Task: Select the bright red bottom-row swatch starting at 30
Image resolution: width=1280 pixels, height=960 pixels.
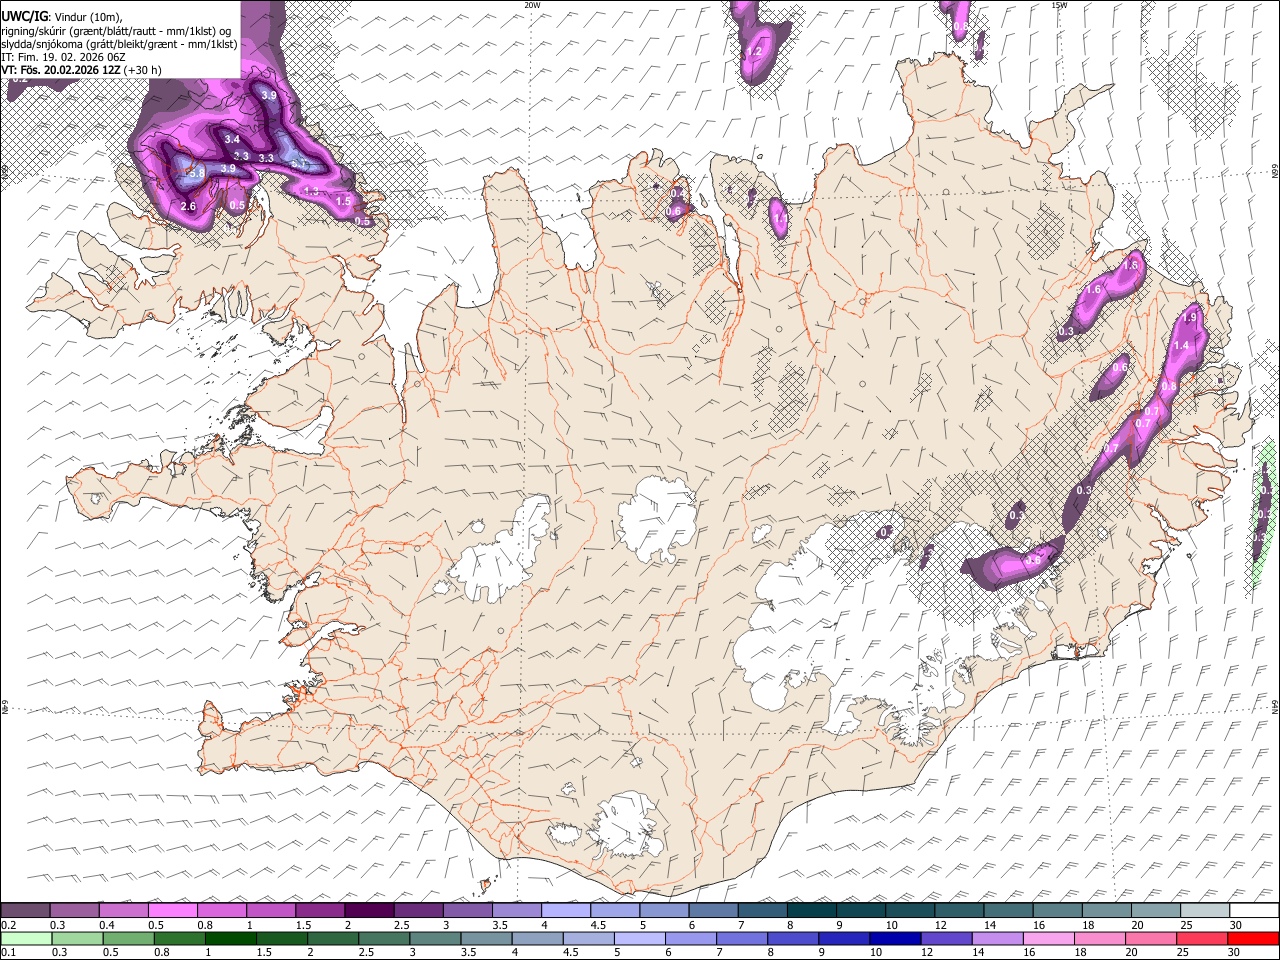Action: (x=1252, y=938)
